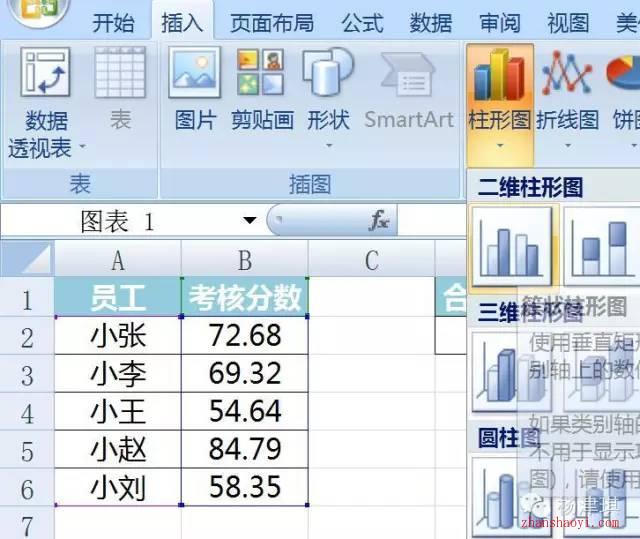Open the 剪贴画 clip art pane
The width and height of the screenshot is (640, 539).
coord(262,87)
